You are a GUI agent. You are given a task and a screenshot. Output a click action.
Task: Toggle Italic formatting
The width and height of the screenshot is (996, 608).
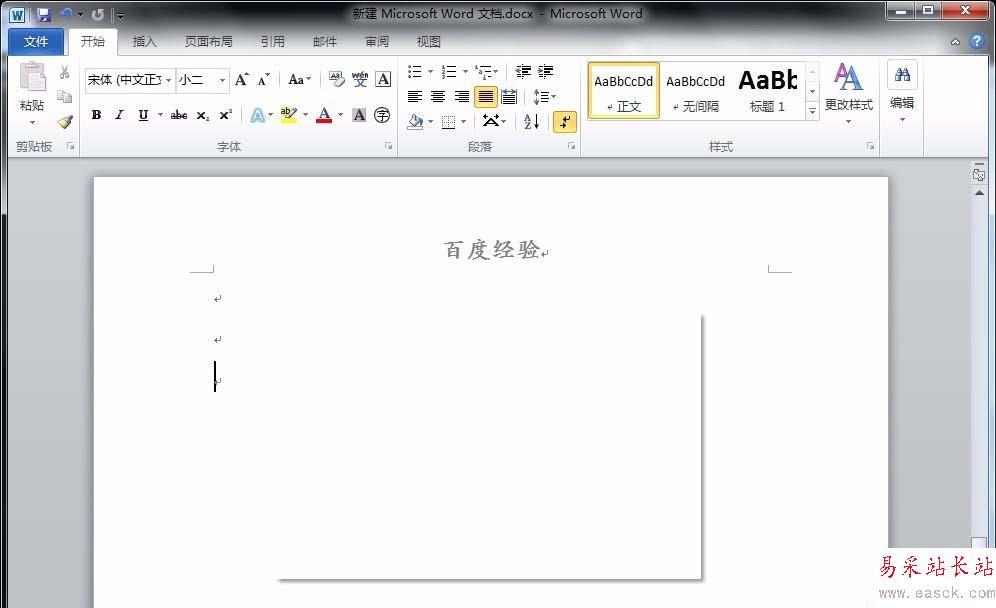(x=119, y=115)
